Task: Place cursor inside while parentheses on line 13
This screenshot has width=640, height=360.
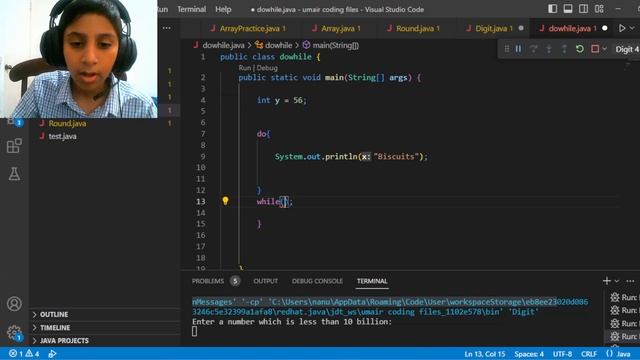Action: click(x=285, y=201)
